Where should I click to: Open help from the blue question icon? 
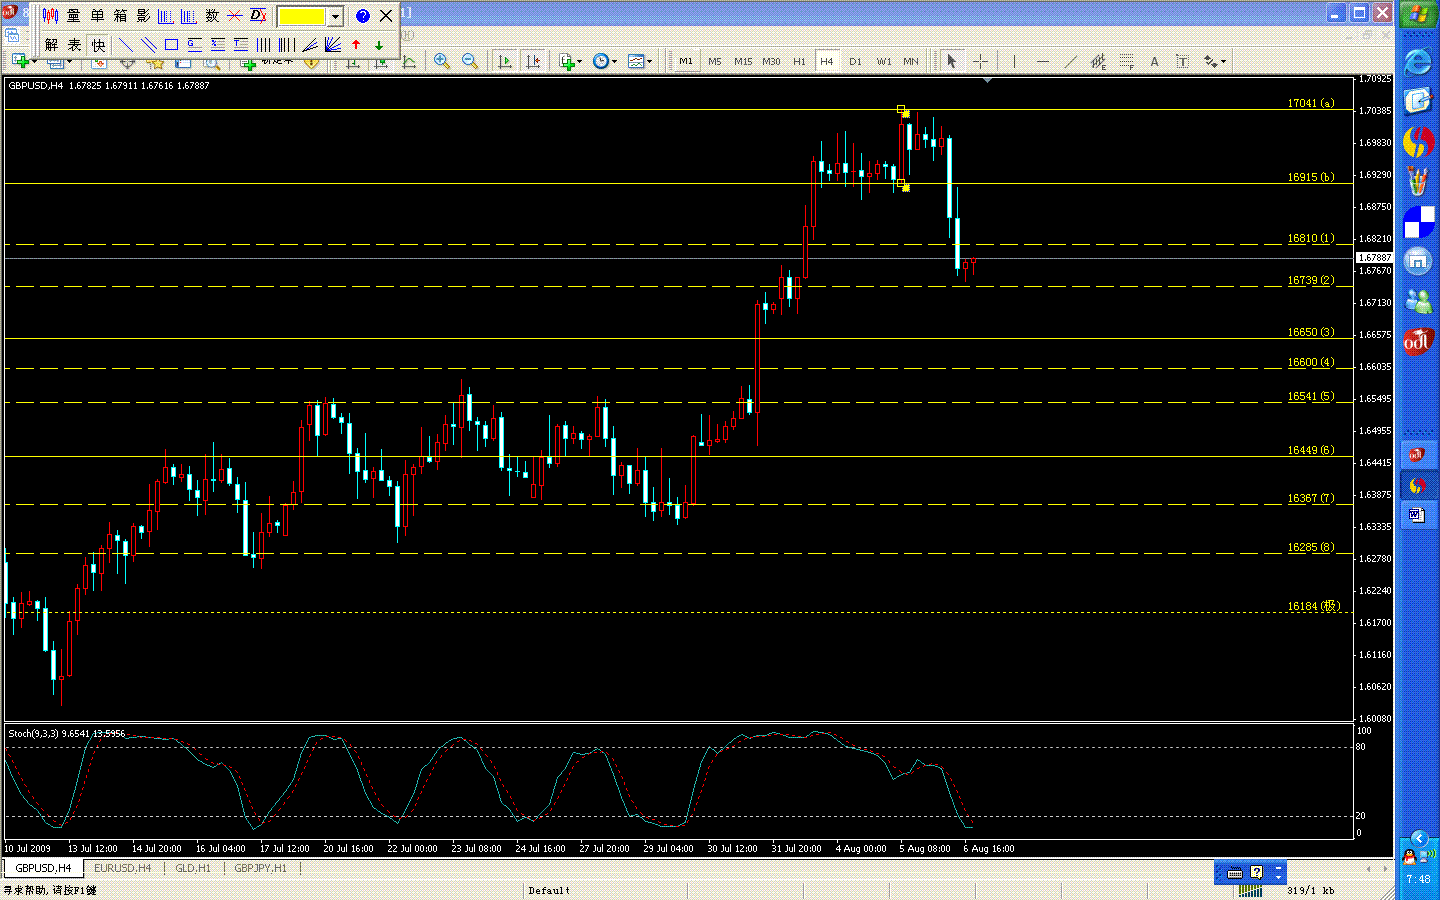[363, 16]
